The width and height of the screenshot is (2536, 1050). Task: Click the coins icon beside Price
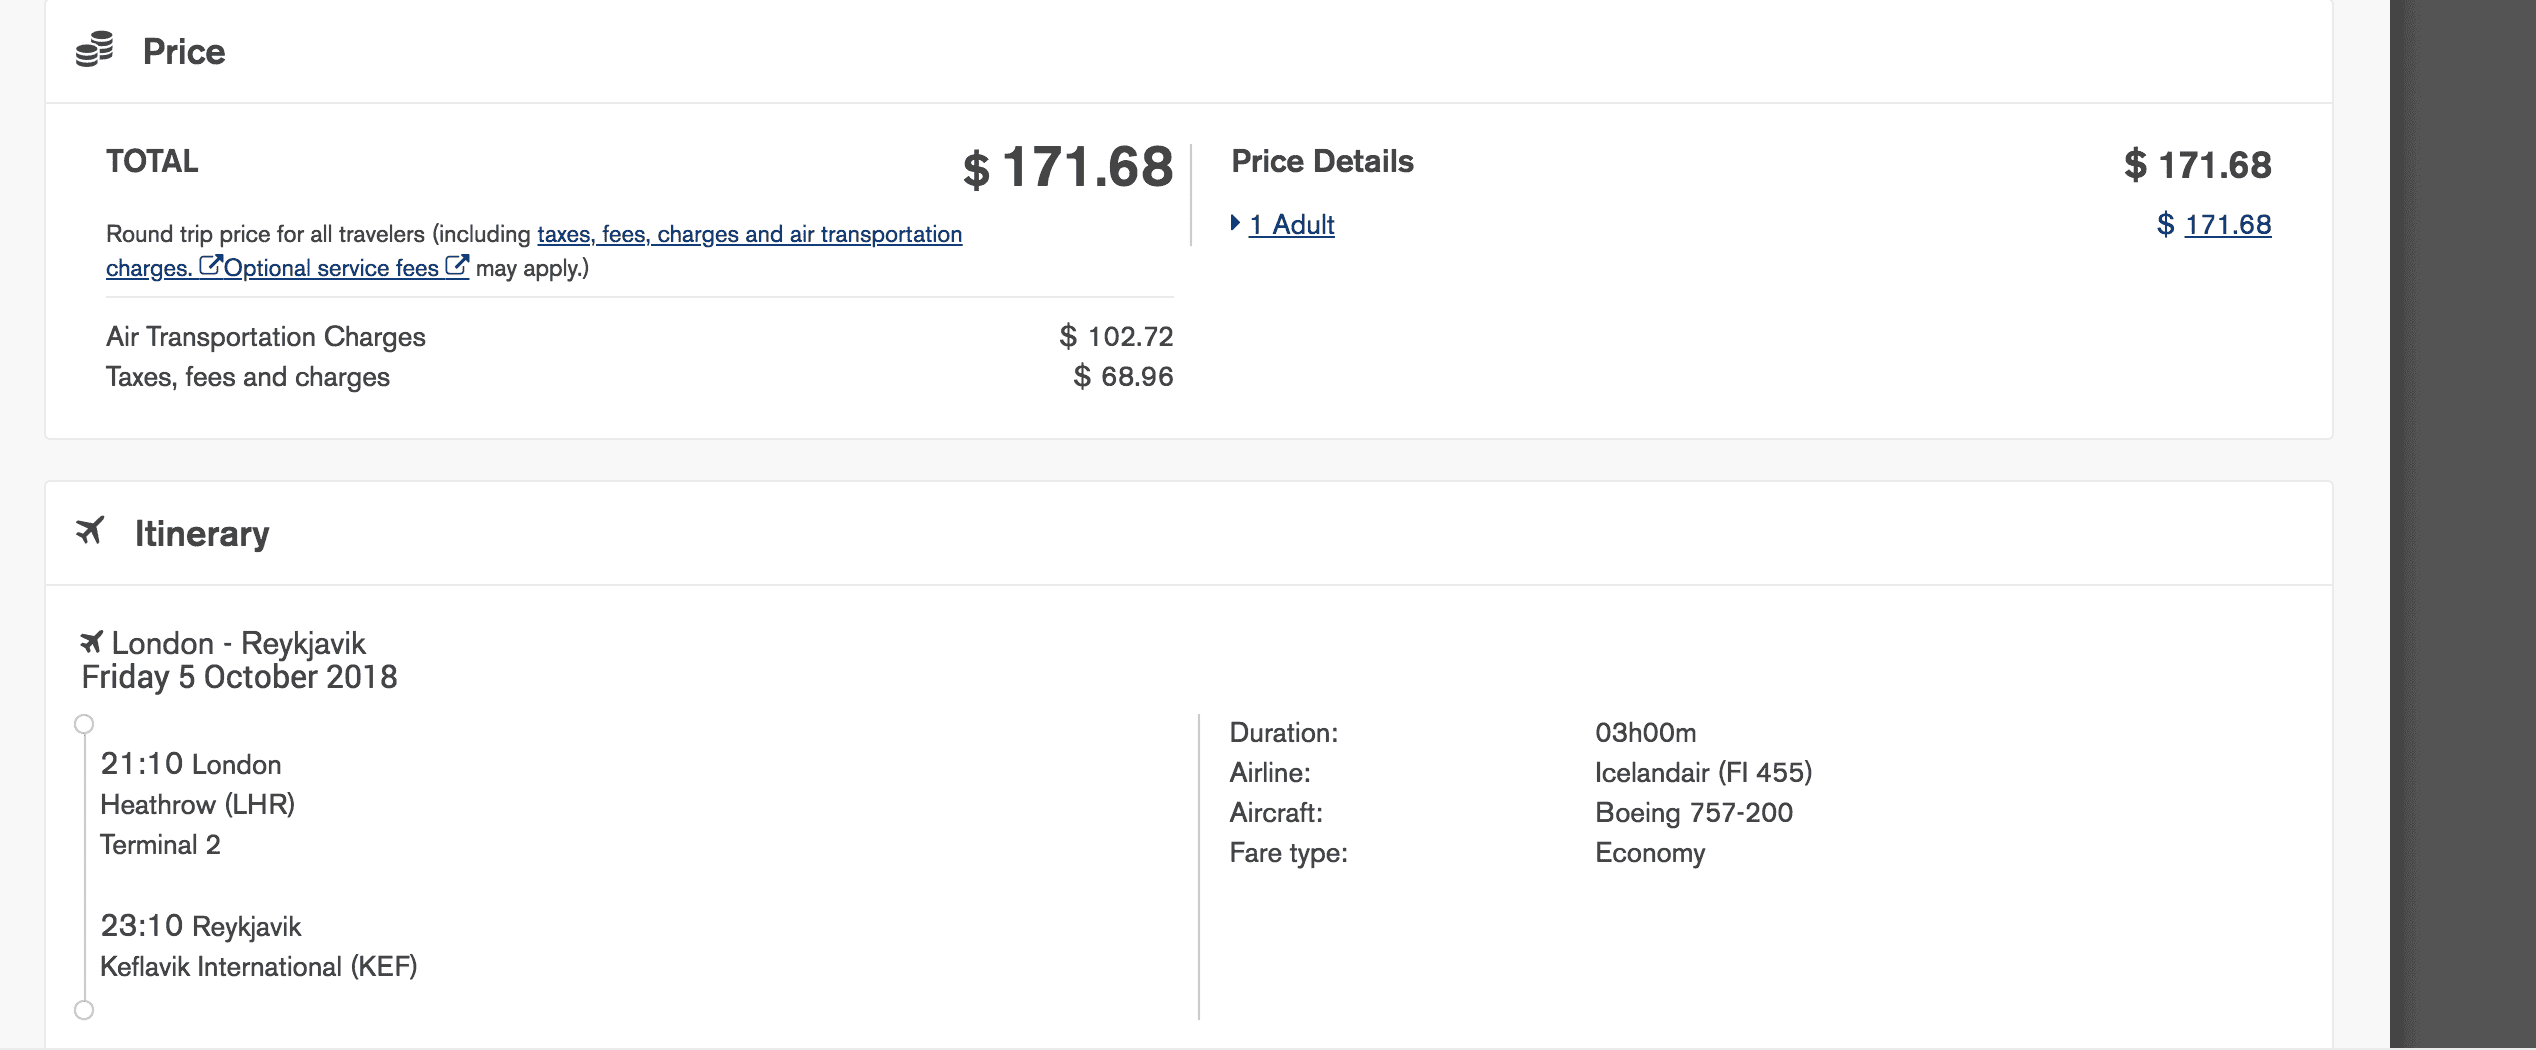point(95,50)
